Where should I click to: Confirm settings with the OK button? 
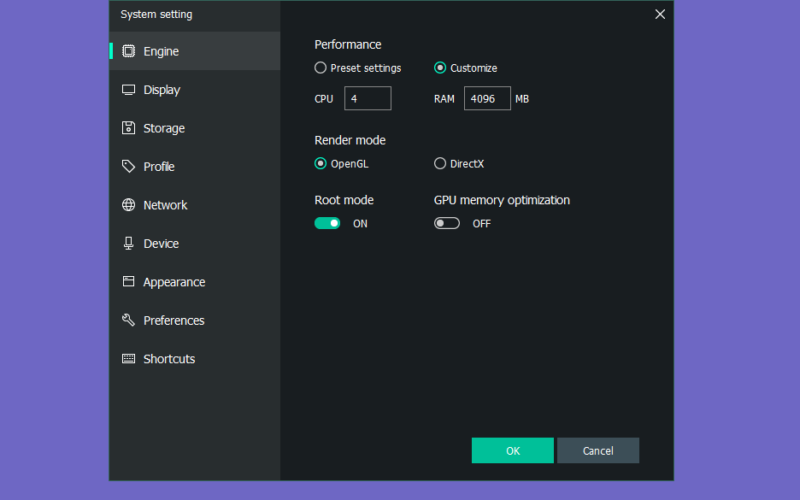click(512, 451)
